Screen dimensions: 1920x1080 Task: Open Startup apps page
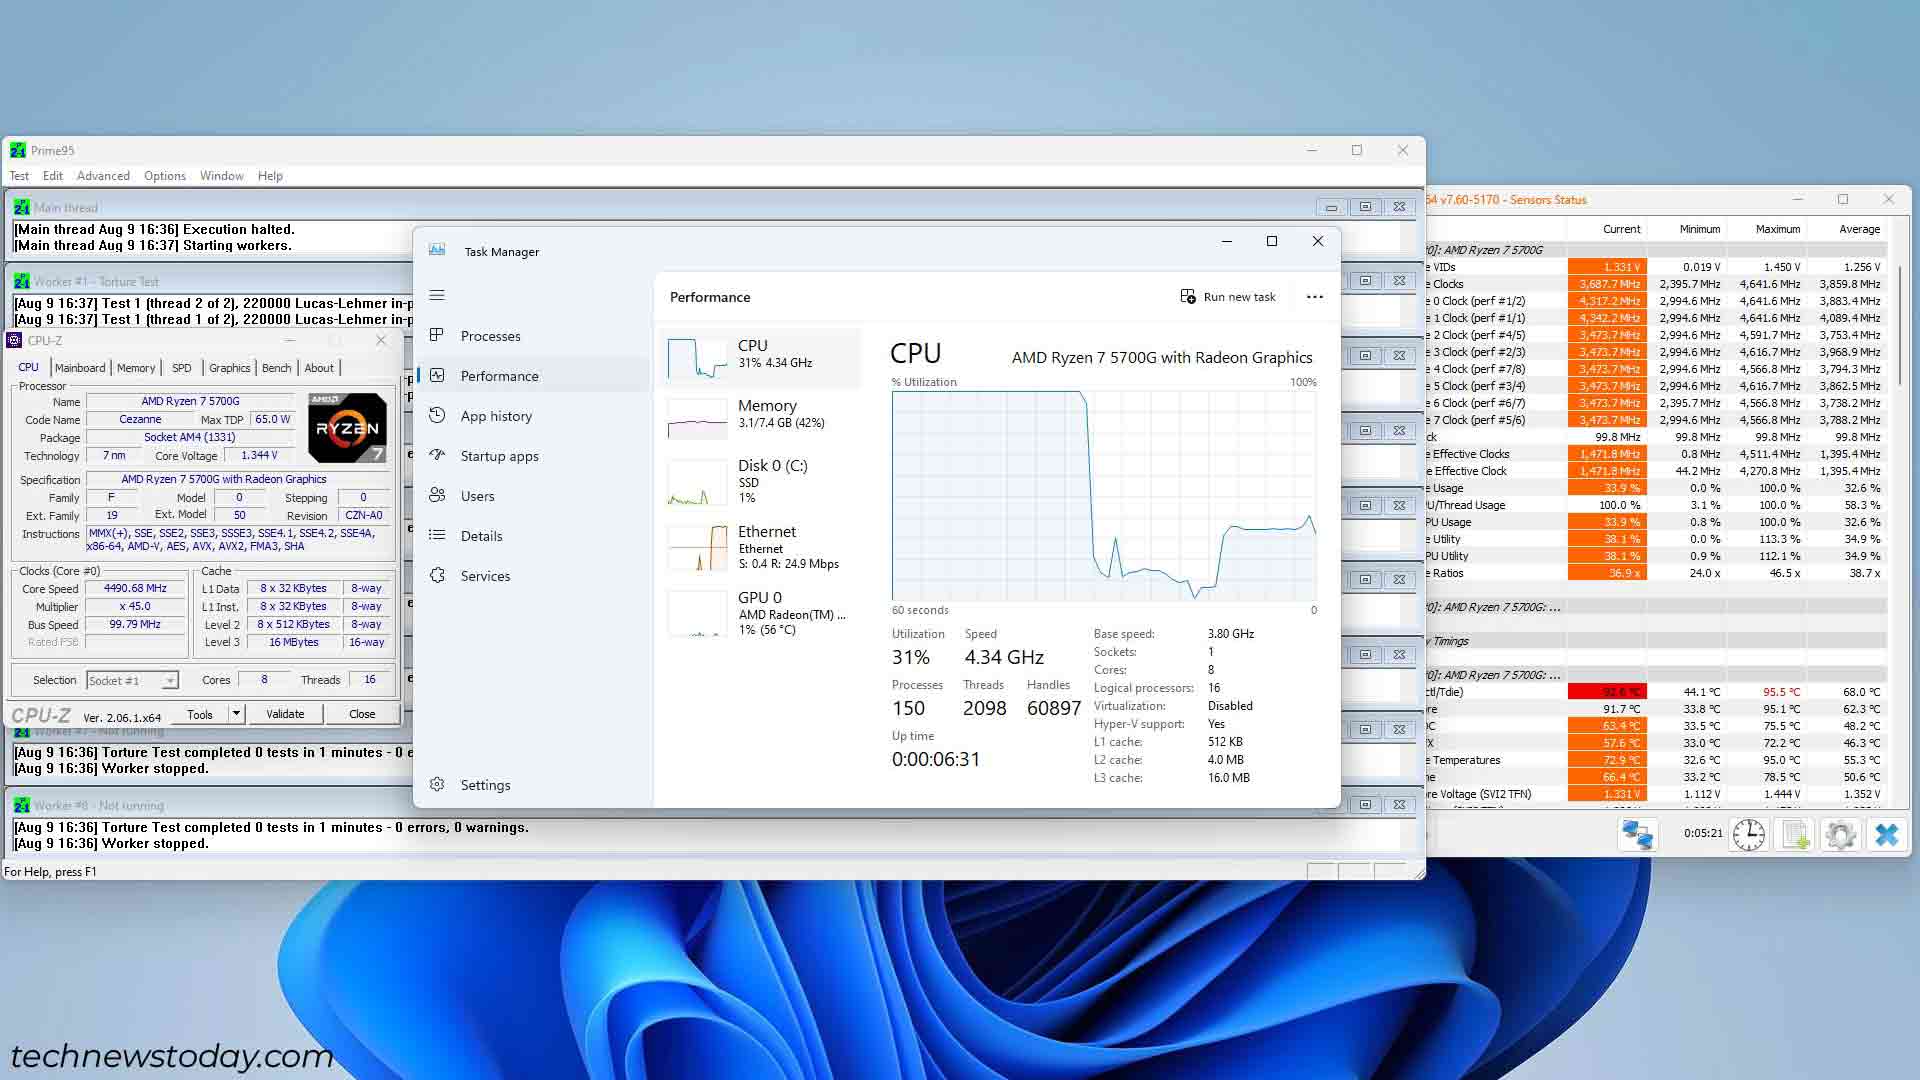click(499, 456)
